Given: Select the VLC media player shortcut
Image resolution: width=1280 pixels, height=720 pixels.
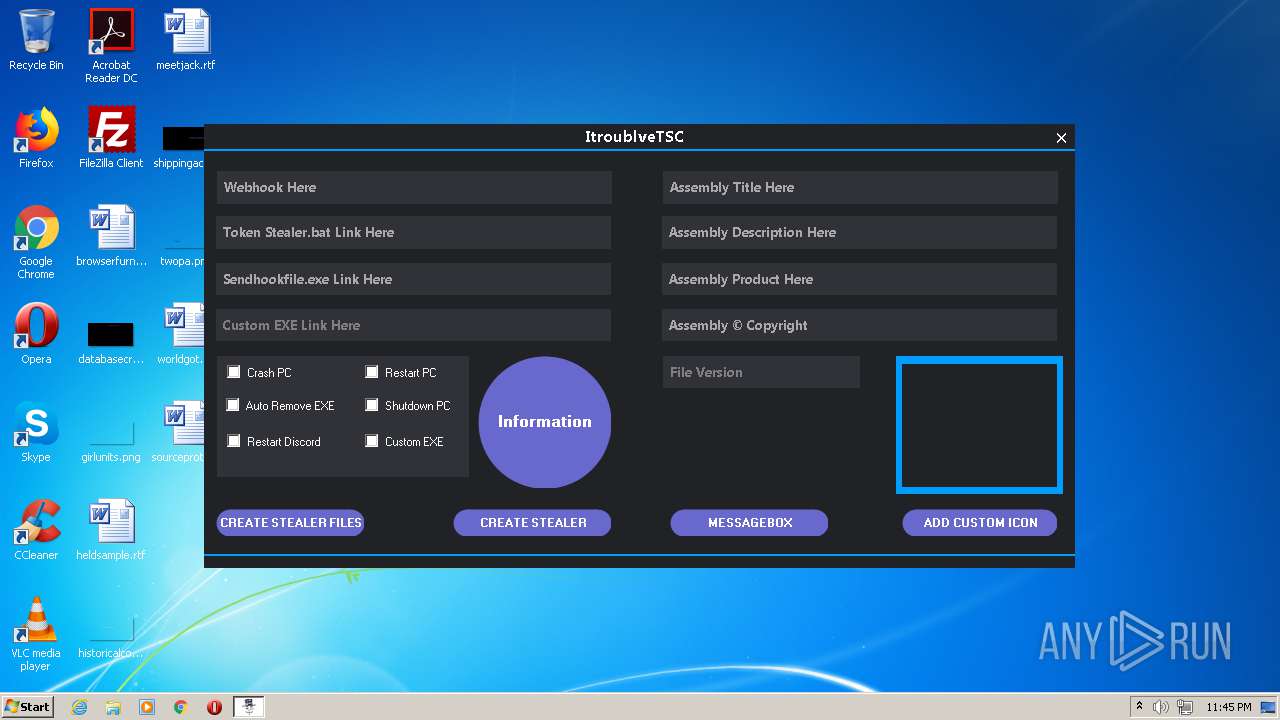Looking at the screenshot, I should coord(36,634).
